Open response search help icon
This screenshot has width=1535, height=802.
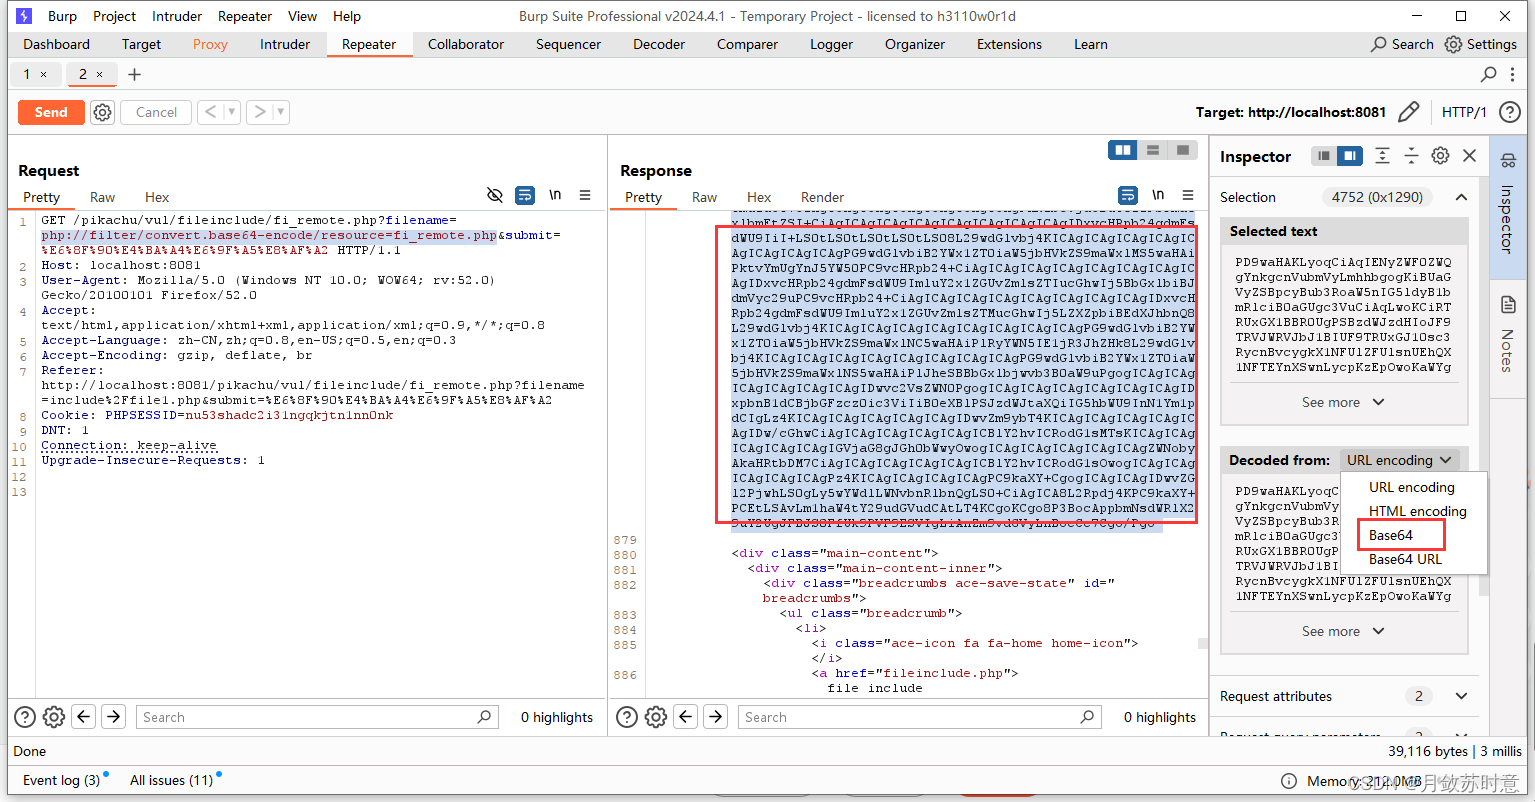point(627,716)
